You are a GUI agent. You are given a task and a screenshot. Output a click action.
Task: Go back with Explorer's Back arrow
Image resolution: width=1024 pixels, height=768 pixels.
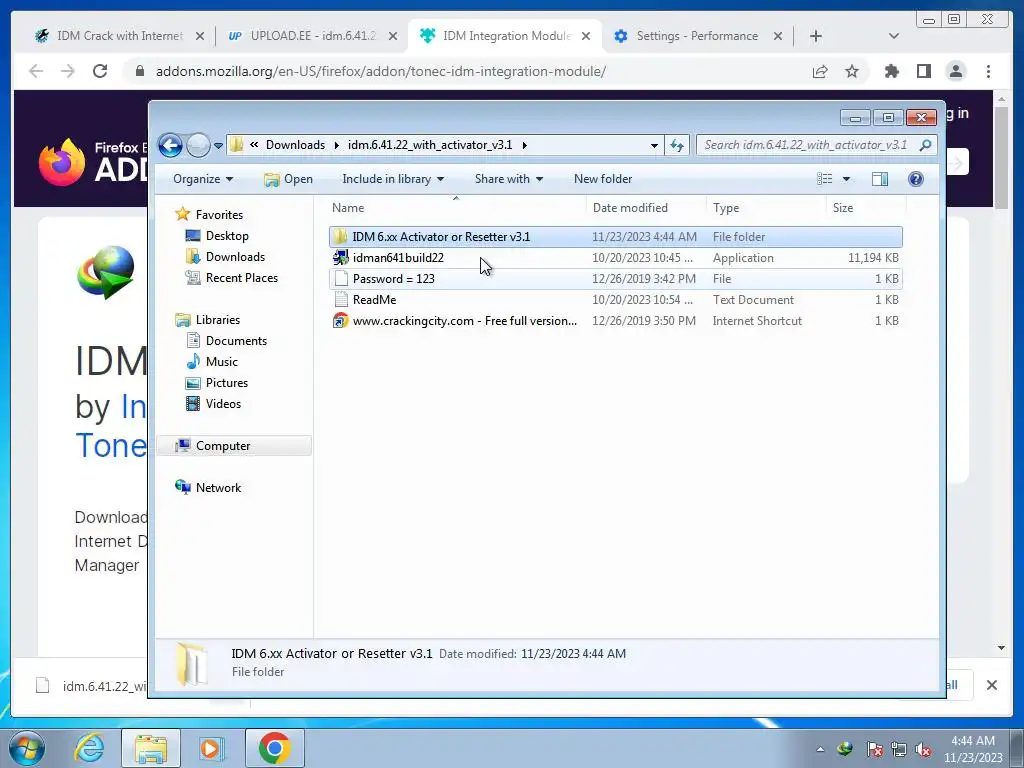click(170, 145)
